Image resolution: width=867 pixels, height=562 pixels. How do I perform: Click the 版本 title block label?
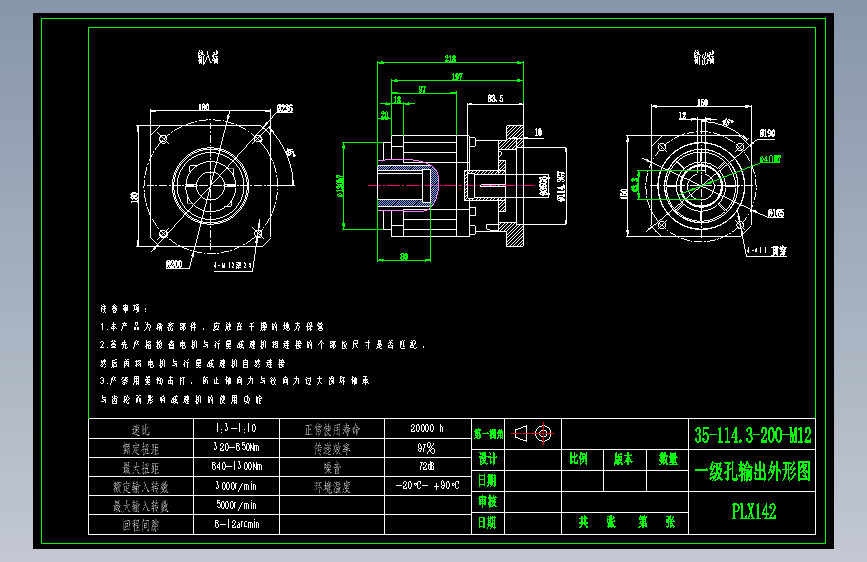pos(623,459)
